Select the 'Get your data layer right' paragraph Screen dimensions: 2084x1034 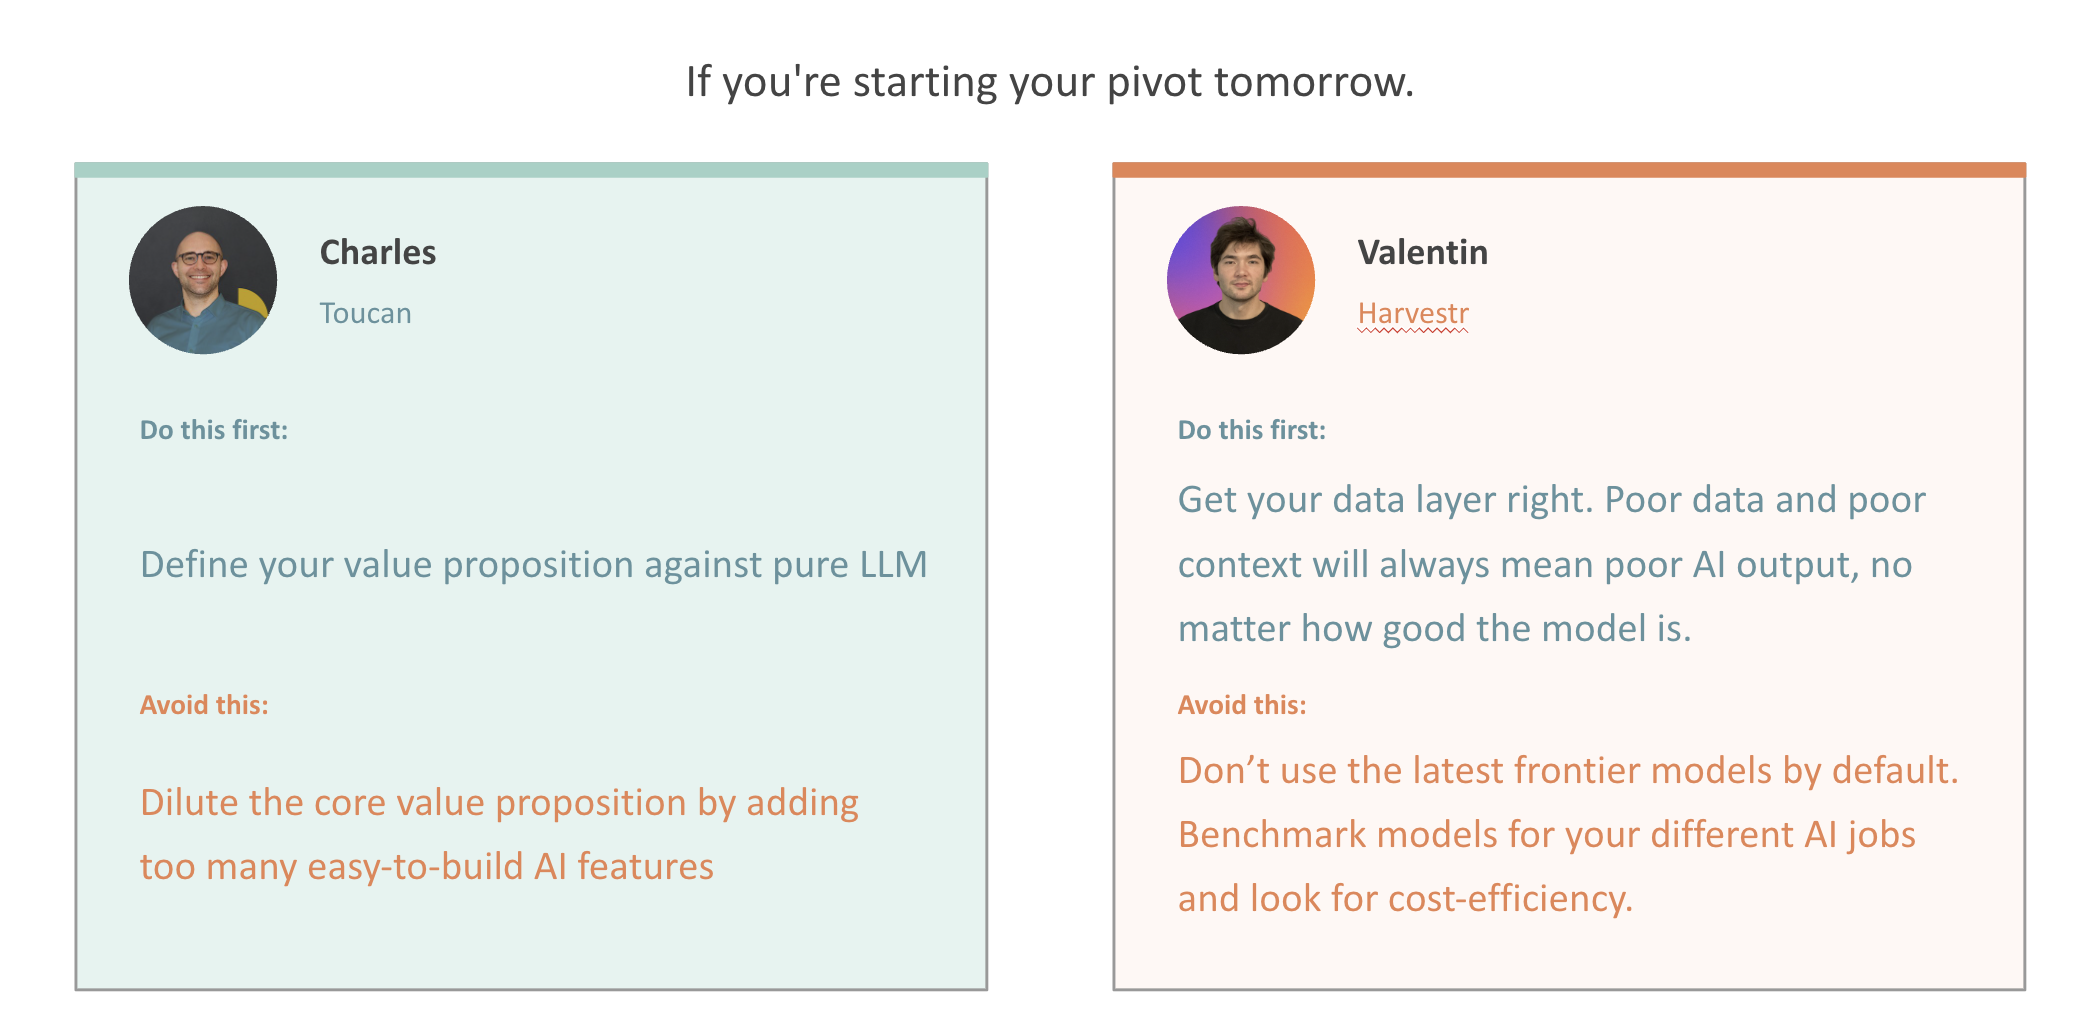coord(1552,564)
